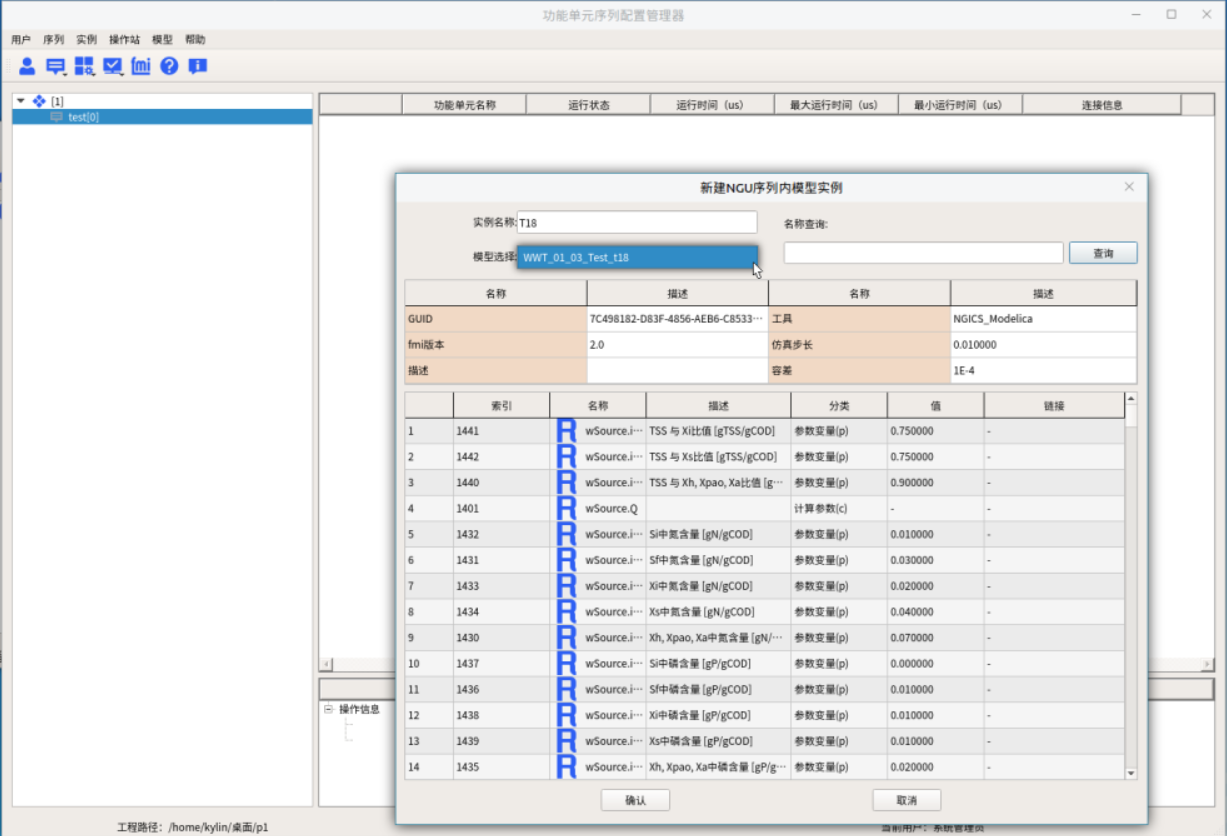Click the sequence toolbar icon with dropdown
Viewport: 1227px width, 836px height.
point(56,66)
